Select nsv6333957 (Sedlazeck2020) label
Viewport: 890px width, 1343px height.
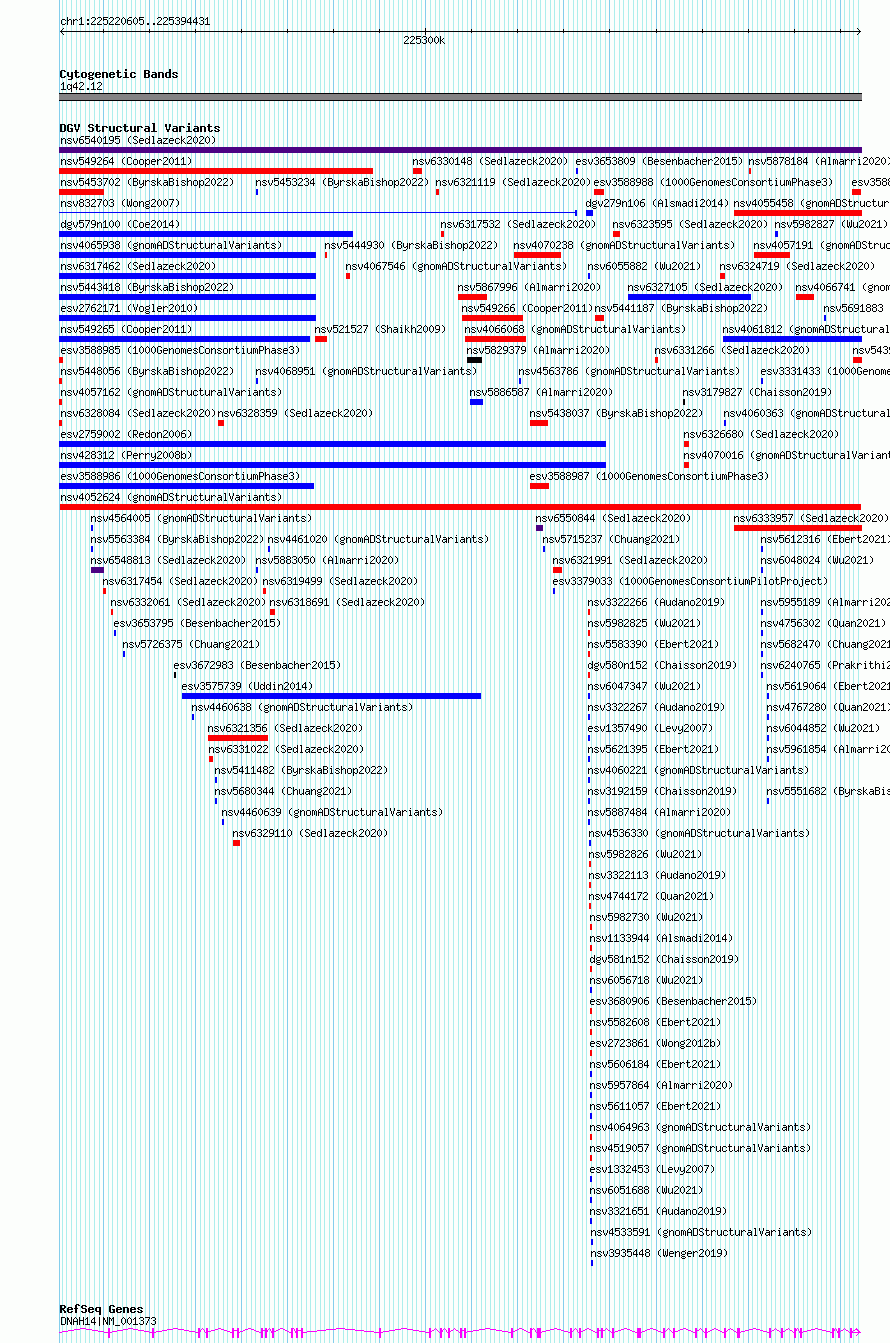pyautogui.click(x=811, y=518)
